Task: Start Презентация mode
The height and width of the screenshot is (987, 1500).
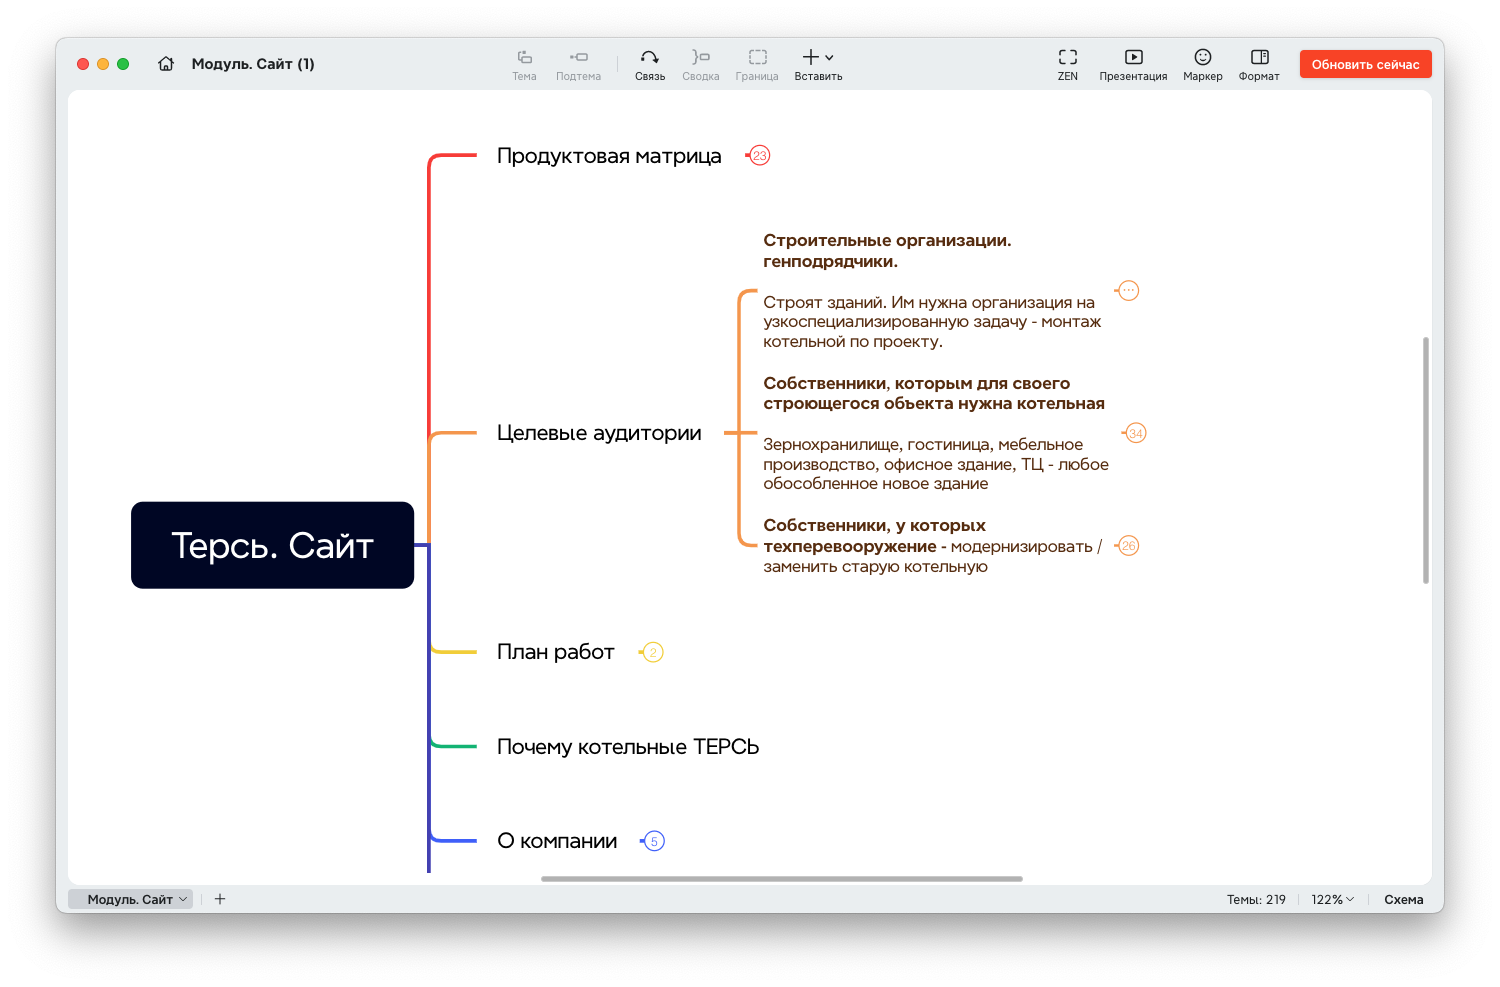Action: tap(1133, 65)
